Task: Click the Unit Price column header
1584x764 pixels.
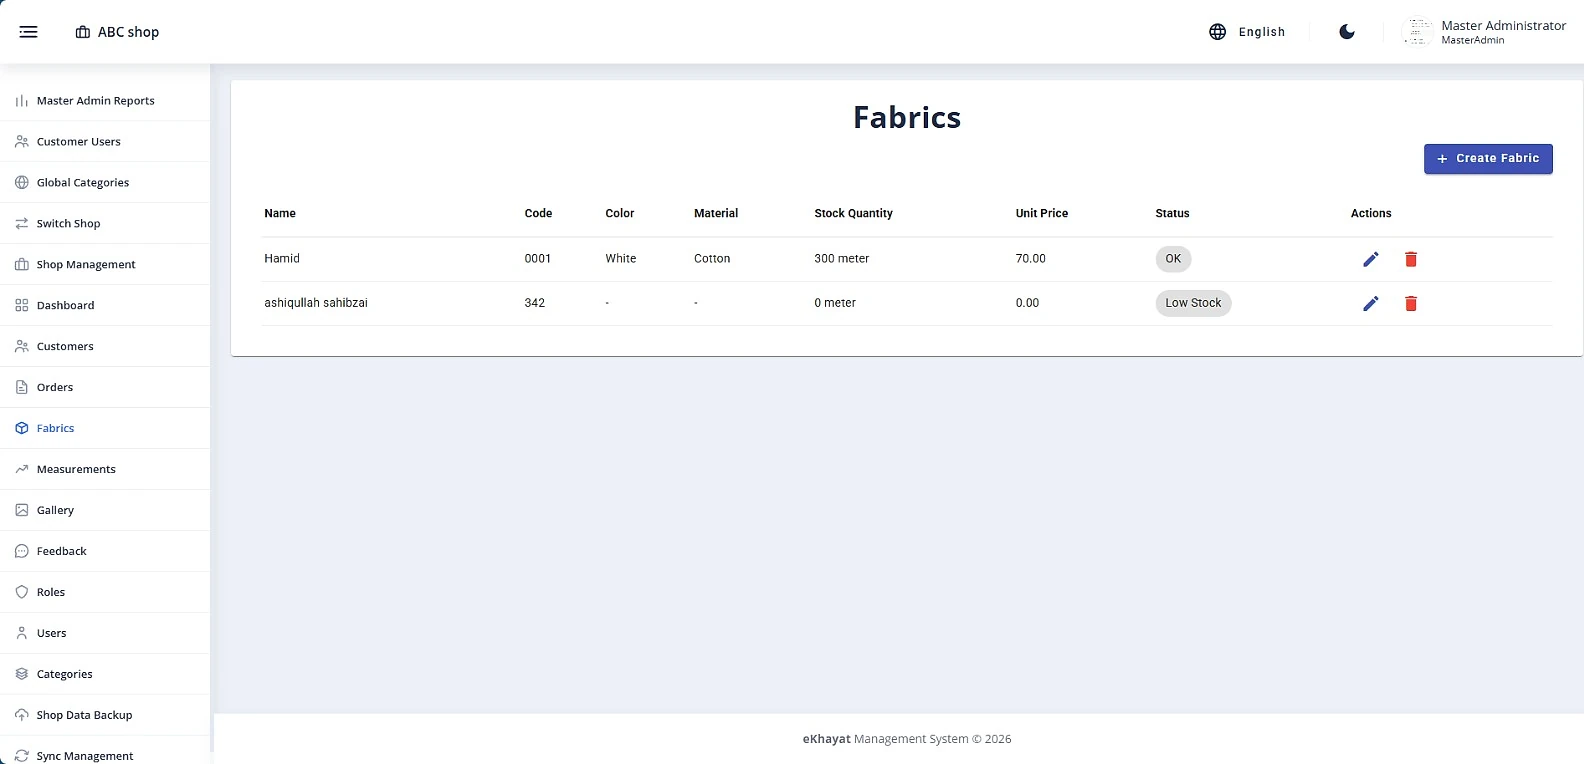Action: point(1042,214)
